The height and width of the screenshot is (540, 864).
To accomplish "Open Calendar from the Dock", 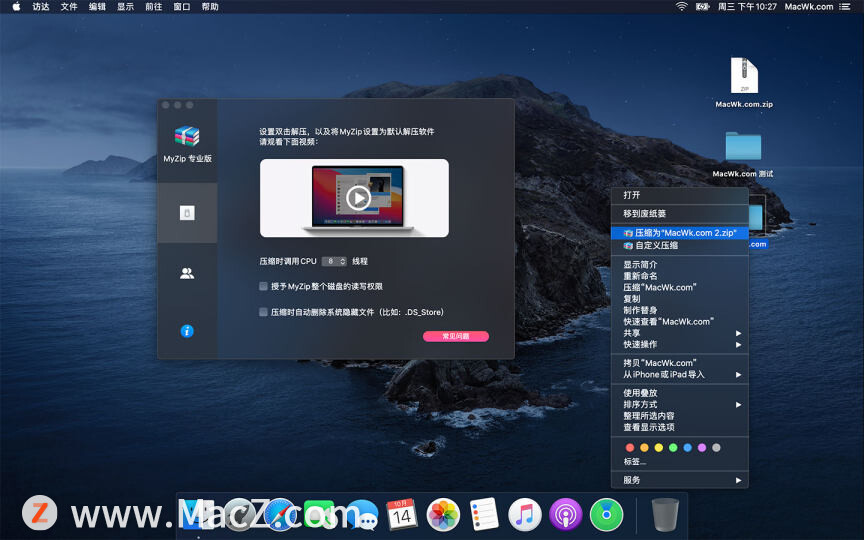I will (402, 515).
